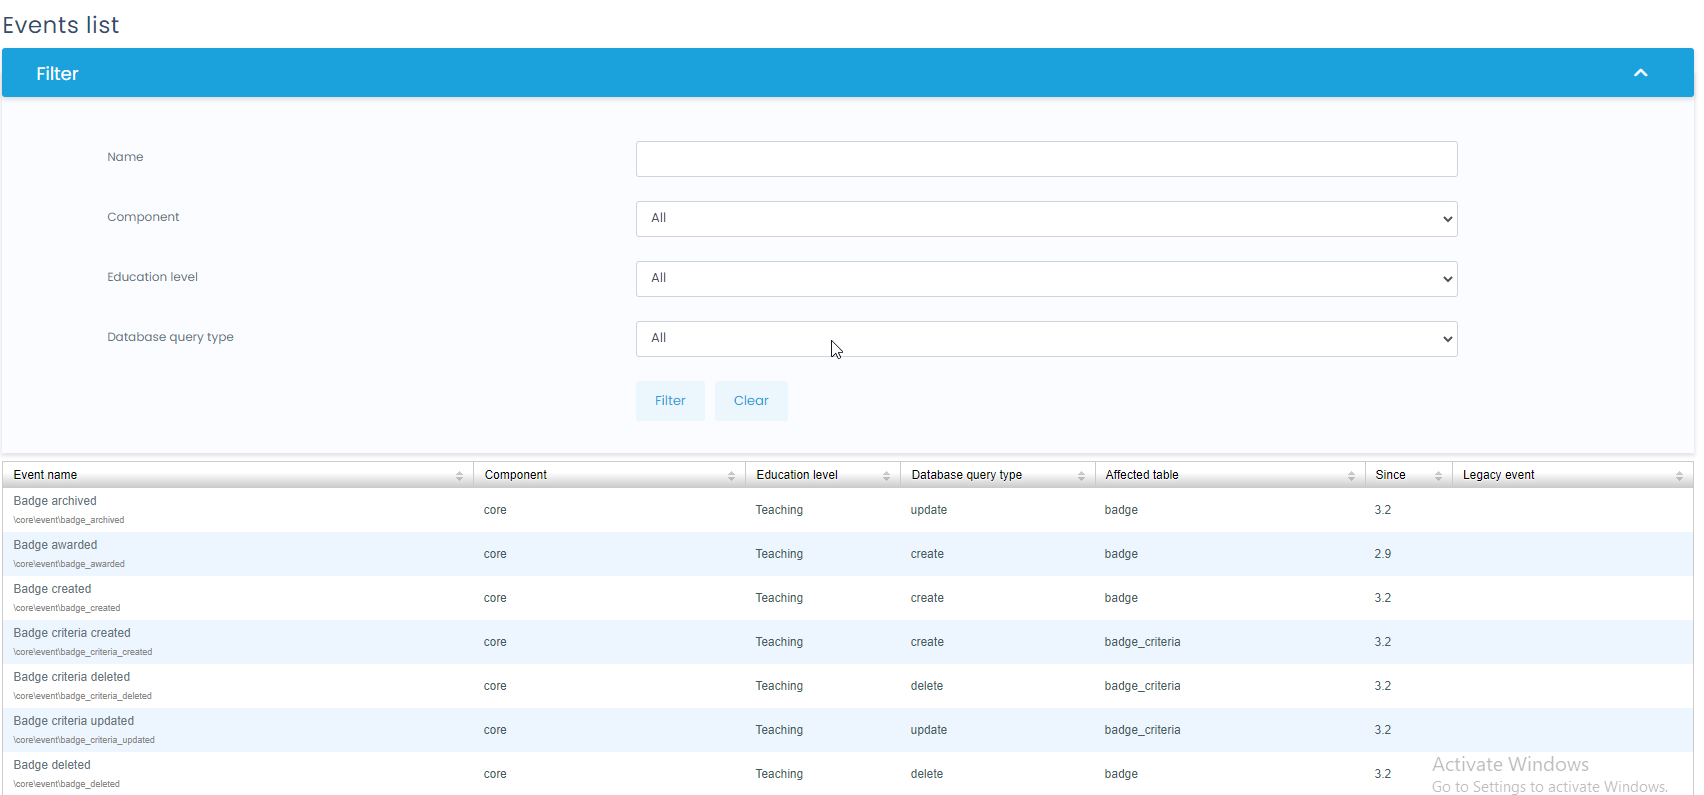Screen dimensions: 1704x795
Task: Click sort icon in Since column
Action: 1438,476
